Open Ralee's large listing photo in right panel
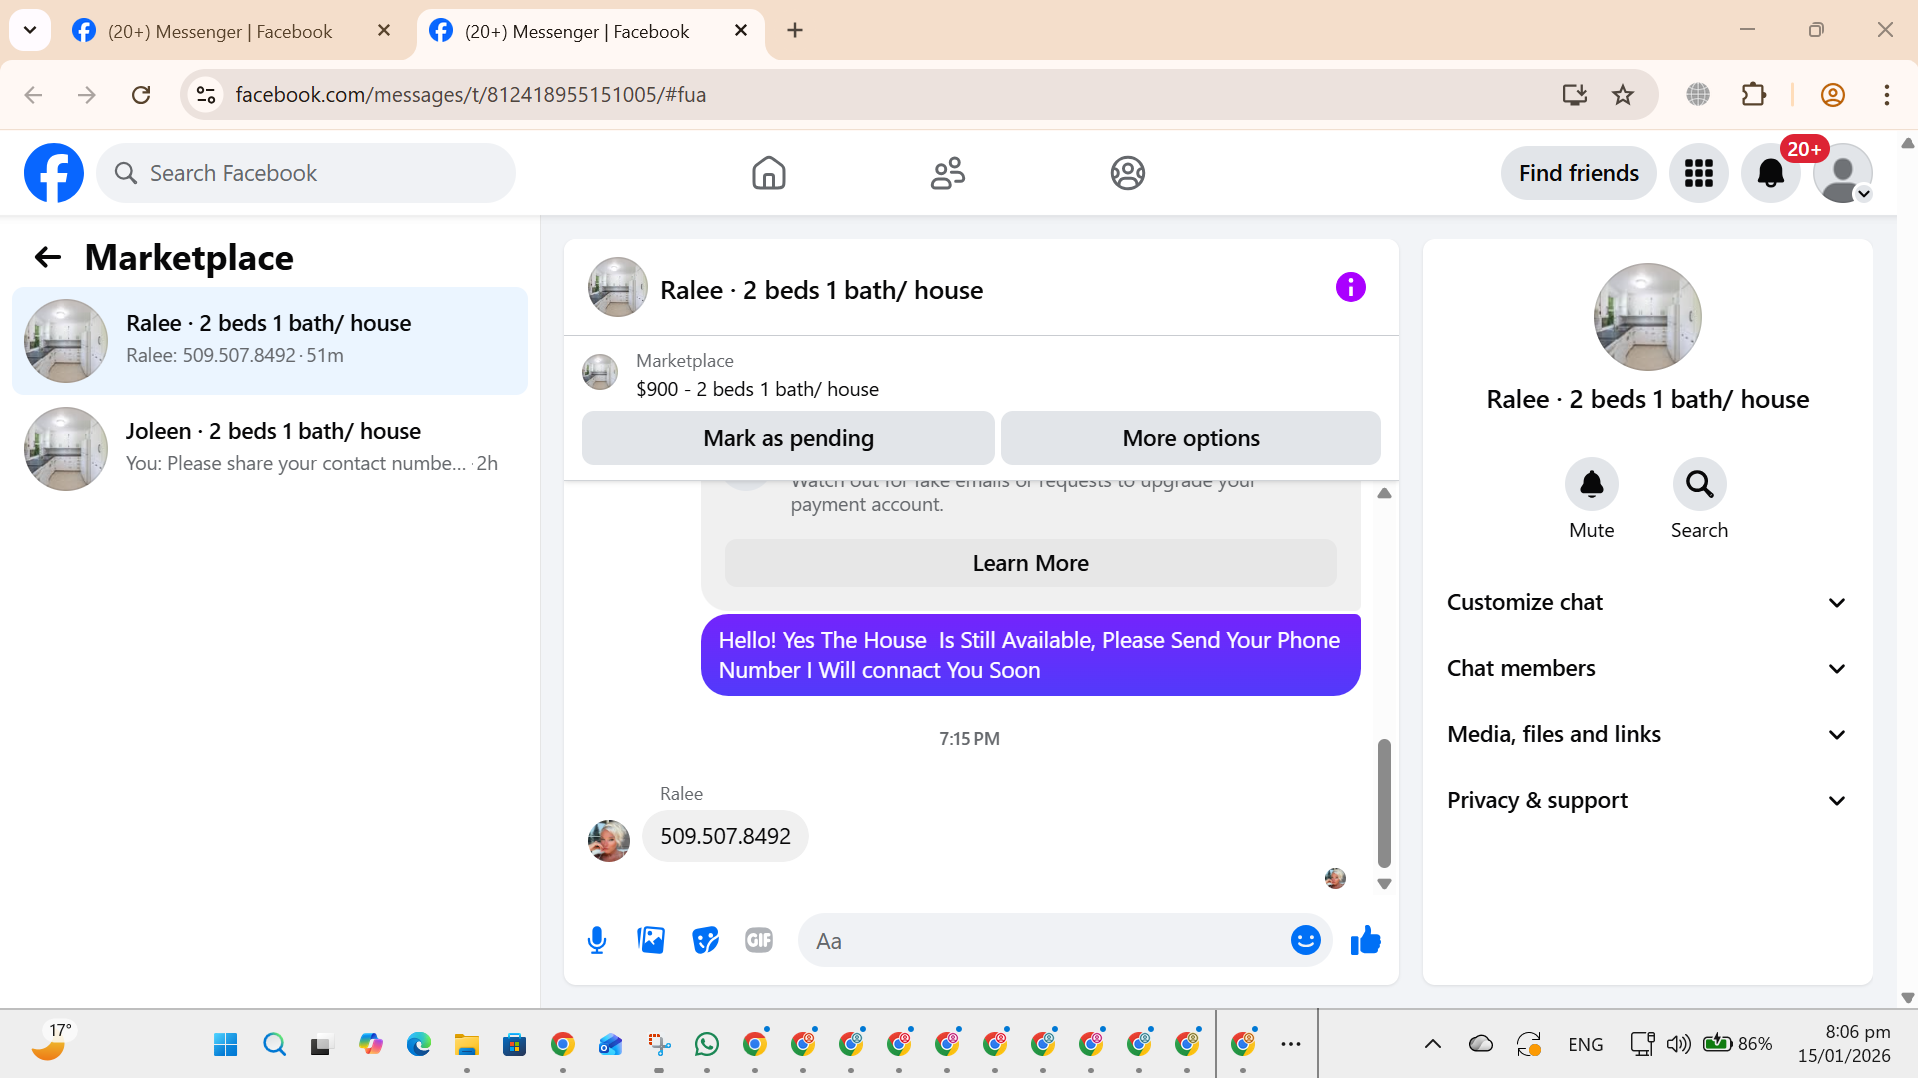The width and height of the screenshot is (1918, 1078). click(1647, 317)
